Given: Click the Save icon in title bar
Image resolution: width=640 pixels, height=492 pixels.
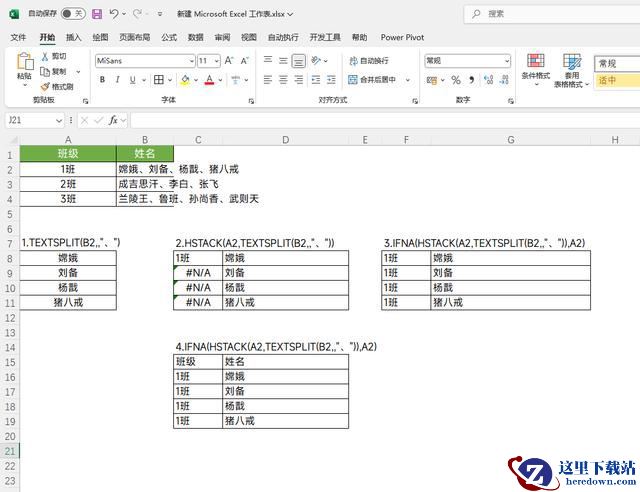Looking at the screenshot, I should 97,14.
